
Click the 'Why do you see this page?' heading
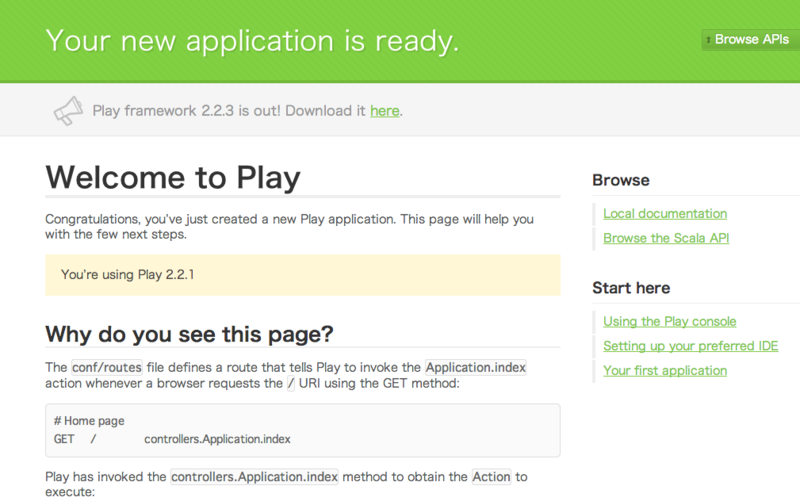tap(189, 335)
